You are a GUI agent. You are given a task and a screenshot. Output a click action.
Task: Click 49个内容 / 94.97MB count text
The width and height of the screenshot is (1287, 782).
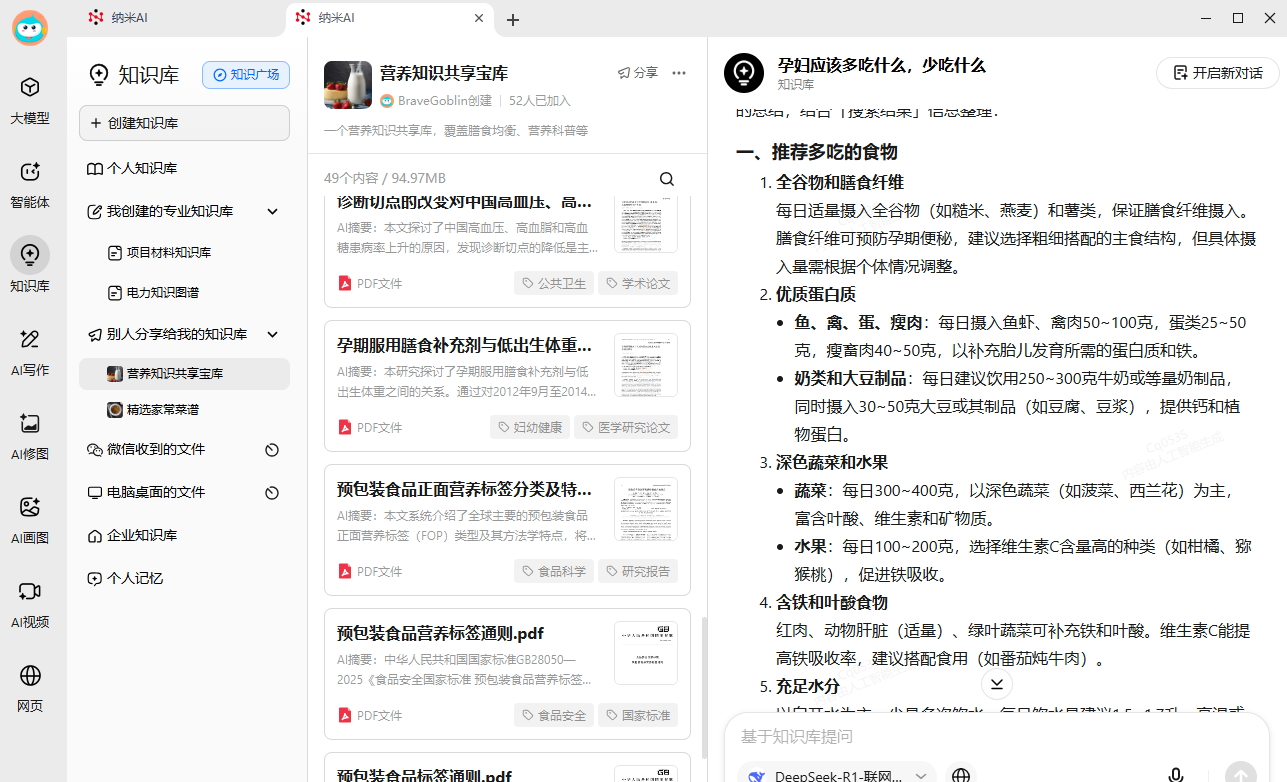pyautogui.click(x=385, y=179)
